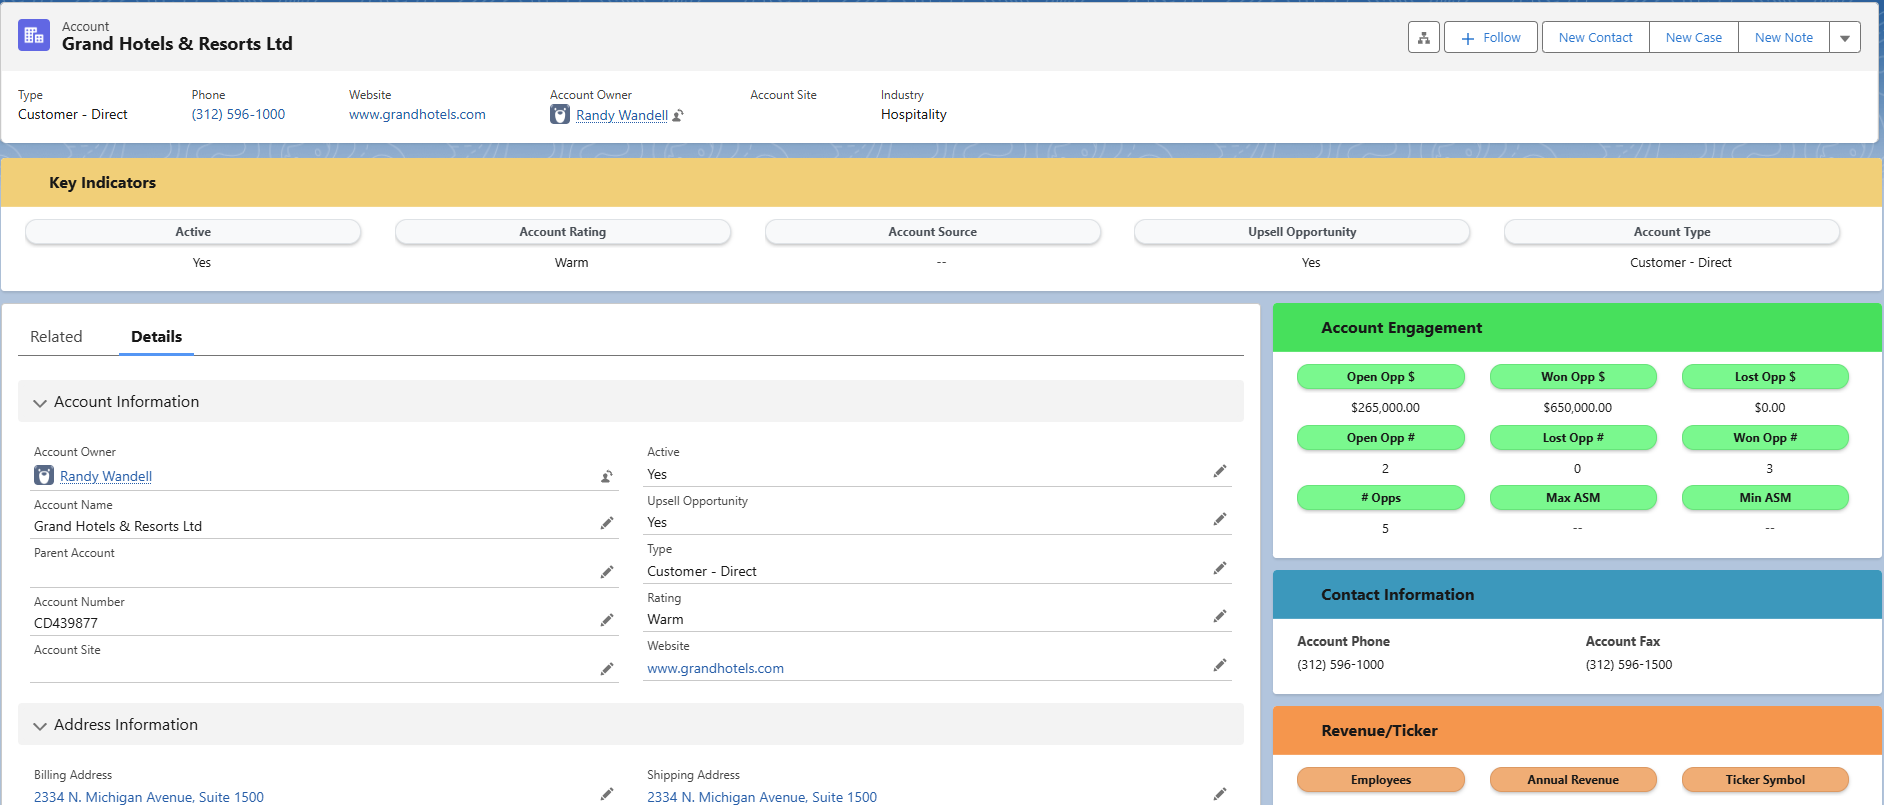Click the Contact Information panel header
Image resolution: width=1884 pixels, height=805 pixels.
(1577, 595)
